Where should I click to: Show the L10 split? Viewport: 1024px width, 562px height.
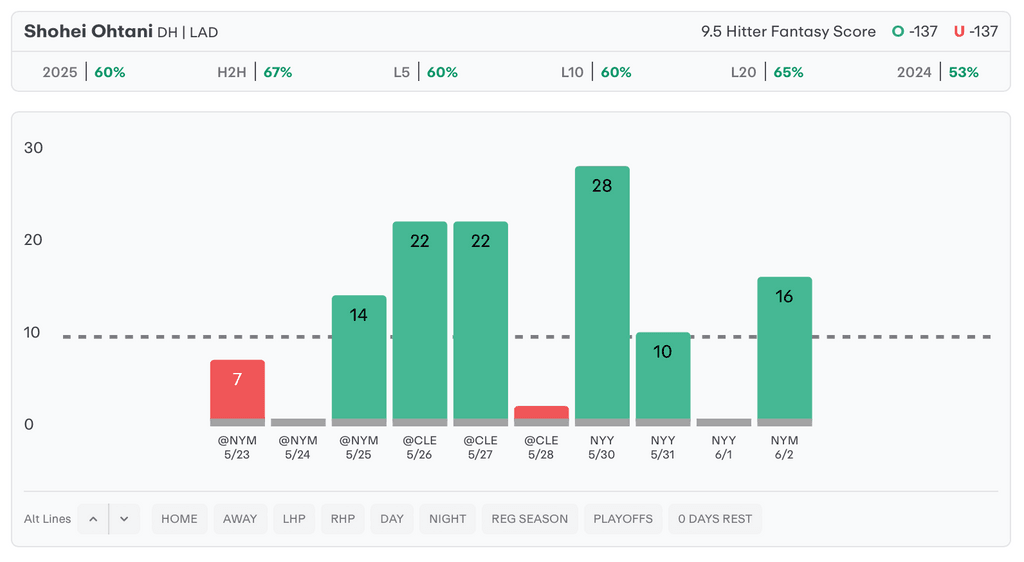click(596, 72)
